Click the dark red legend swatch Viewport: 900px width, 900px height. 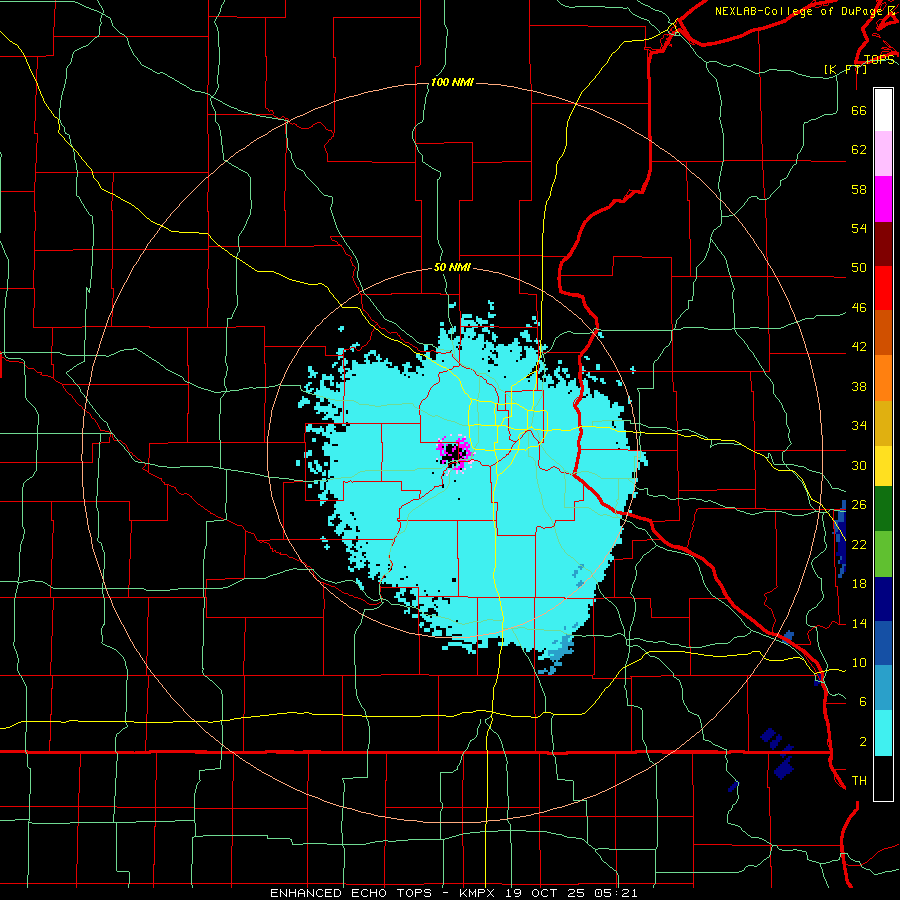(883, 243)
